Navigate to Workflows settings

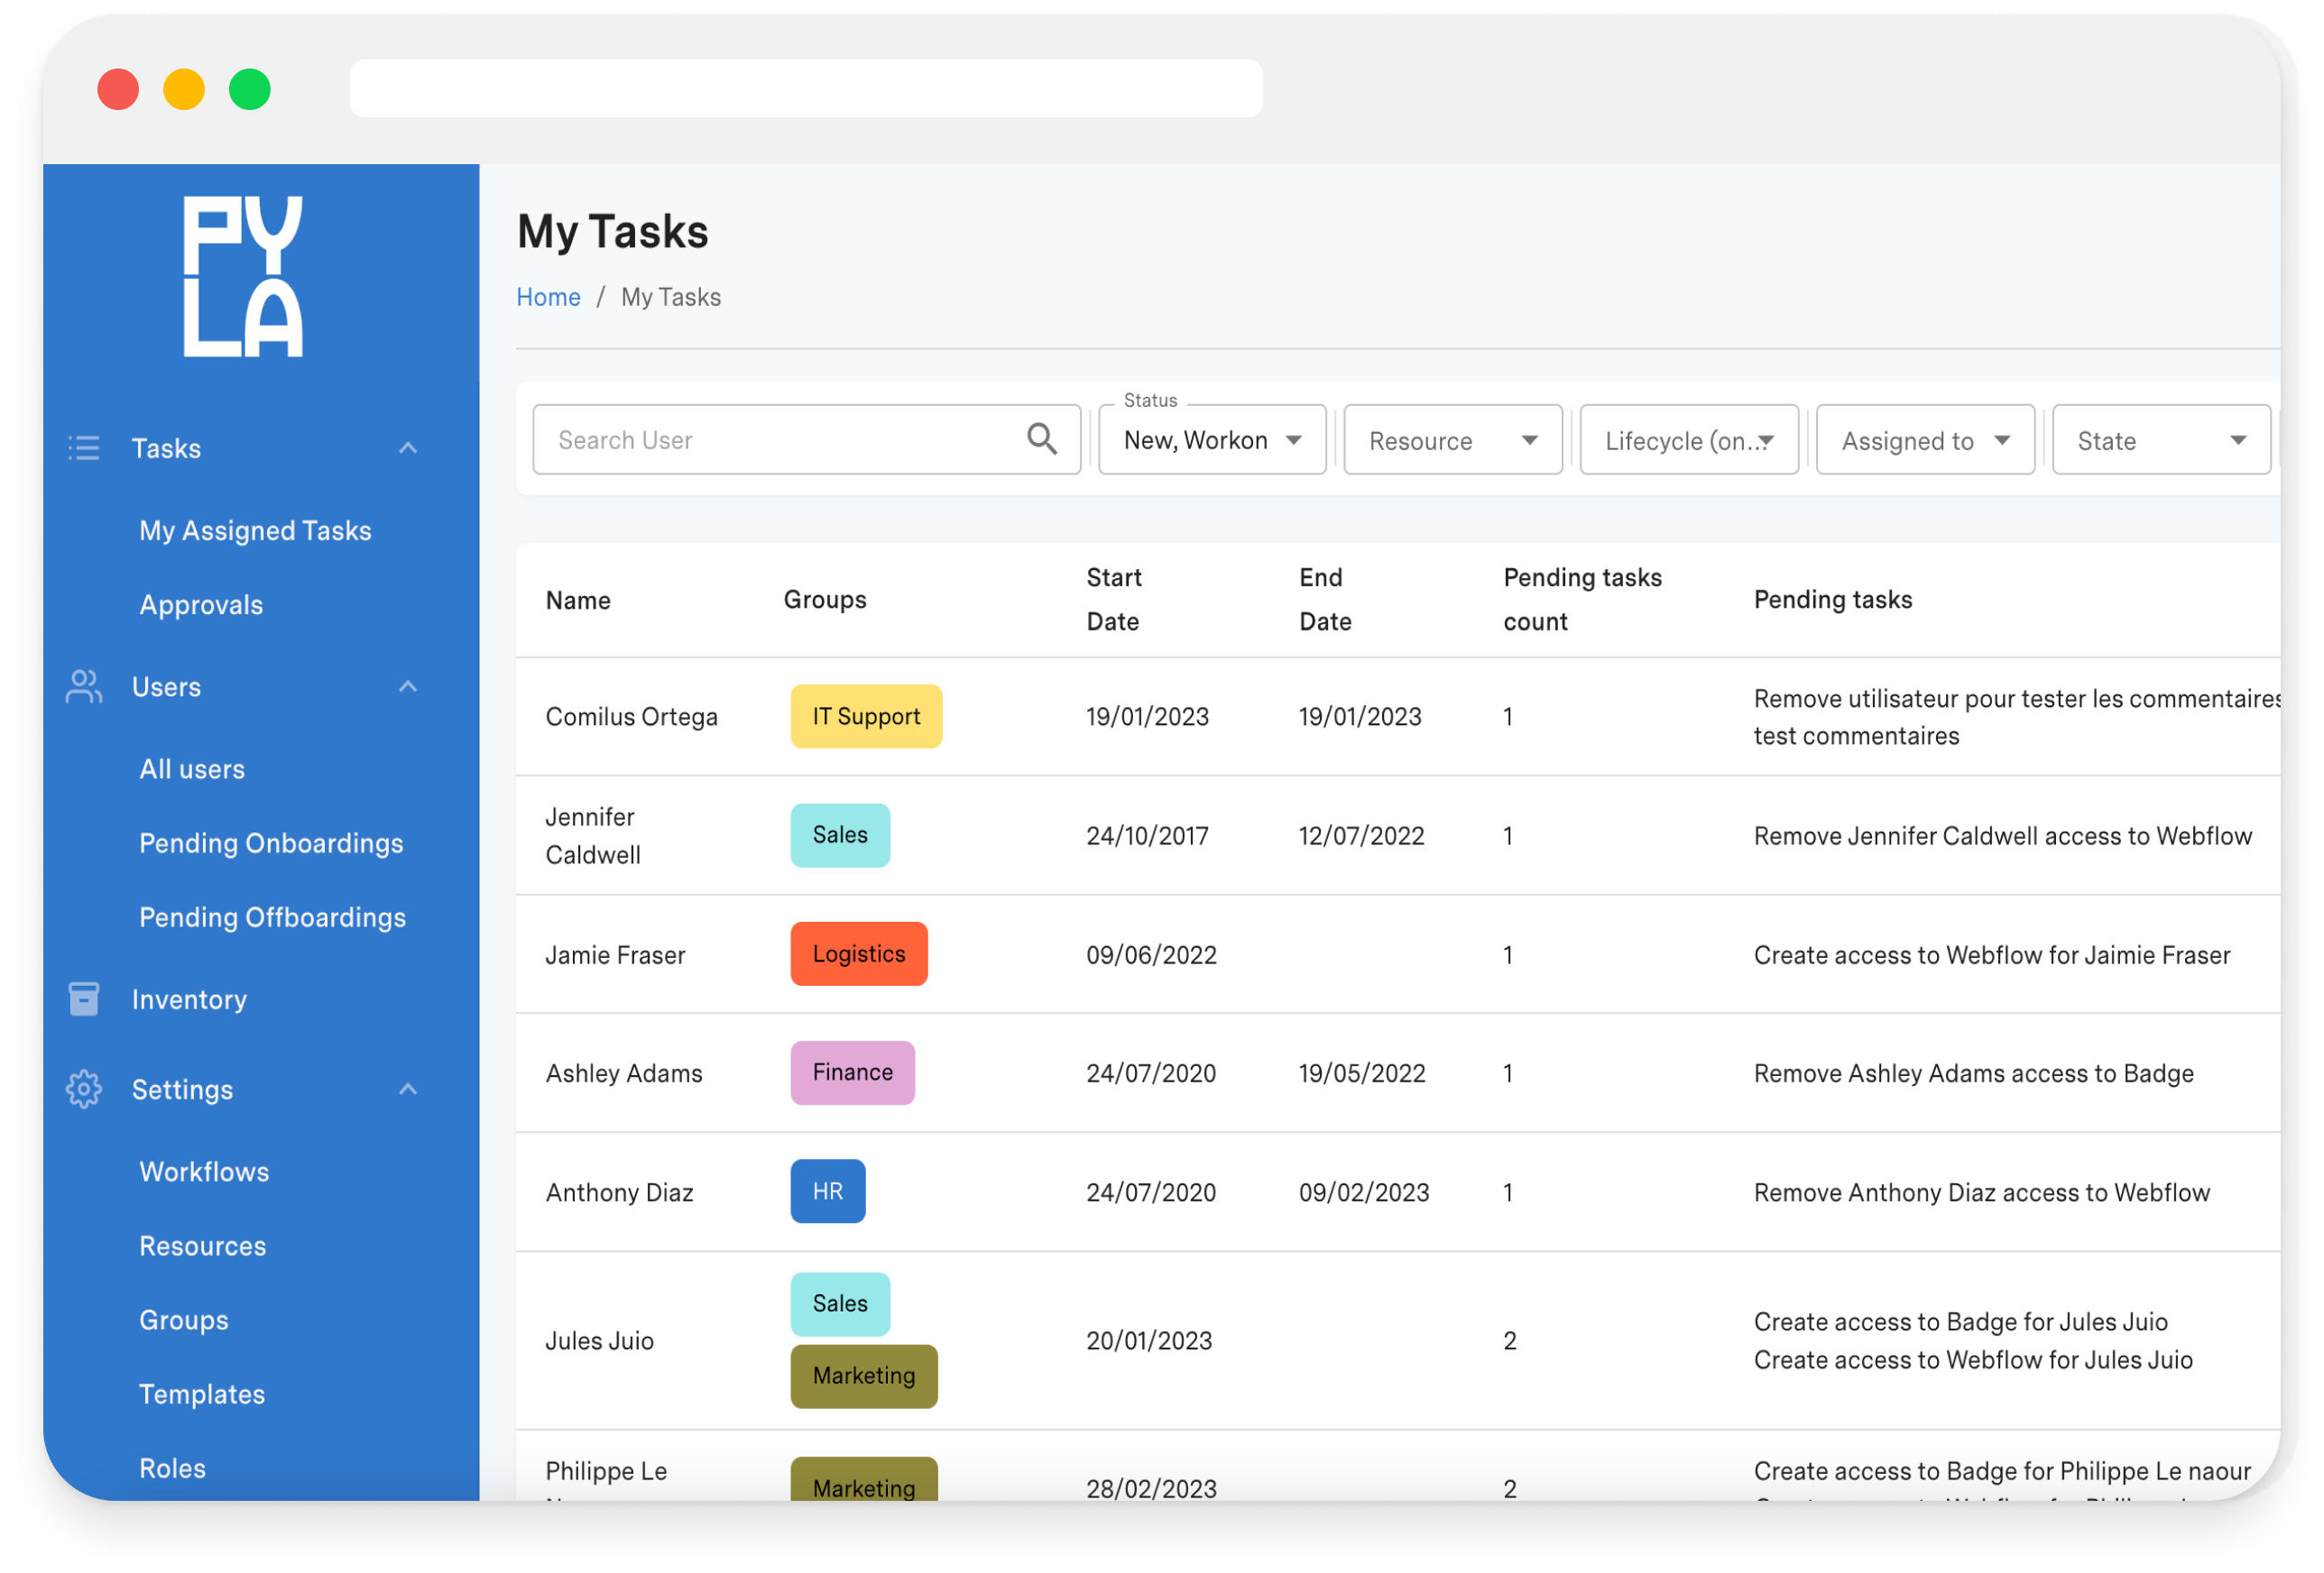pos(204,1171)
